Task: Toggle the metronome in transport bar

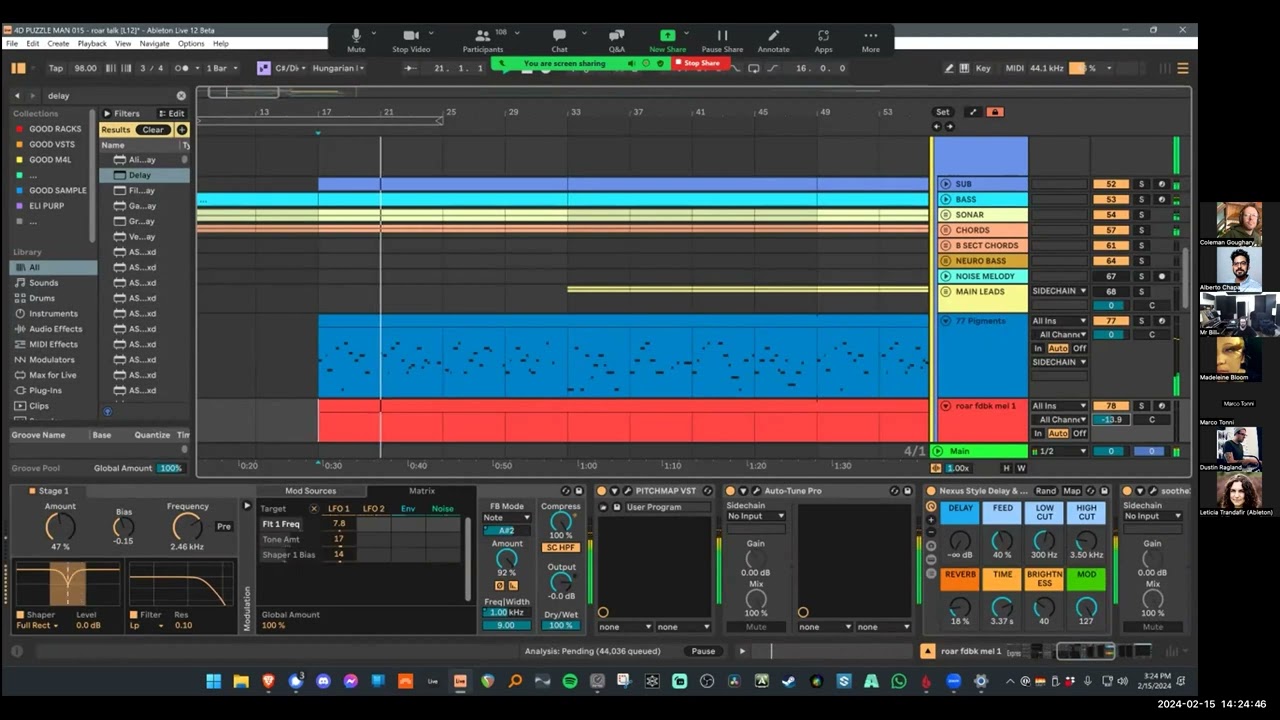Action: 183,68
